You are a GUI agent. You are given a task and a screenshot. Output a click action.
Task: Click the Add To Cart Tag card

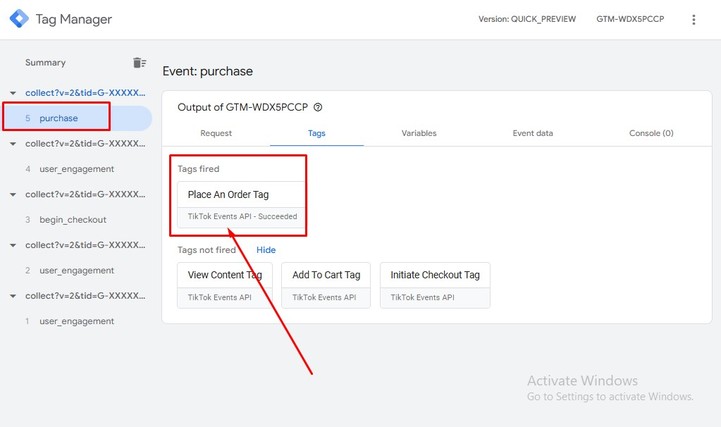click(x=326, y=284)
